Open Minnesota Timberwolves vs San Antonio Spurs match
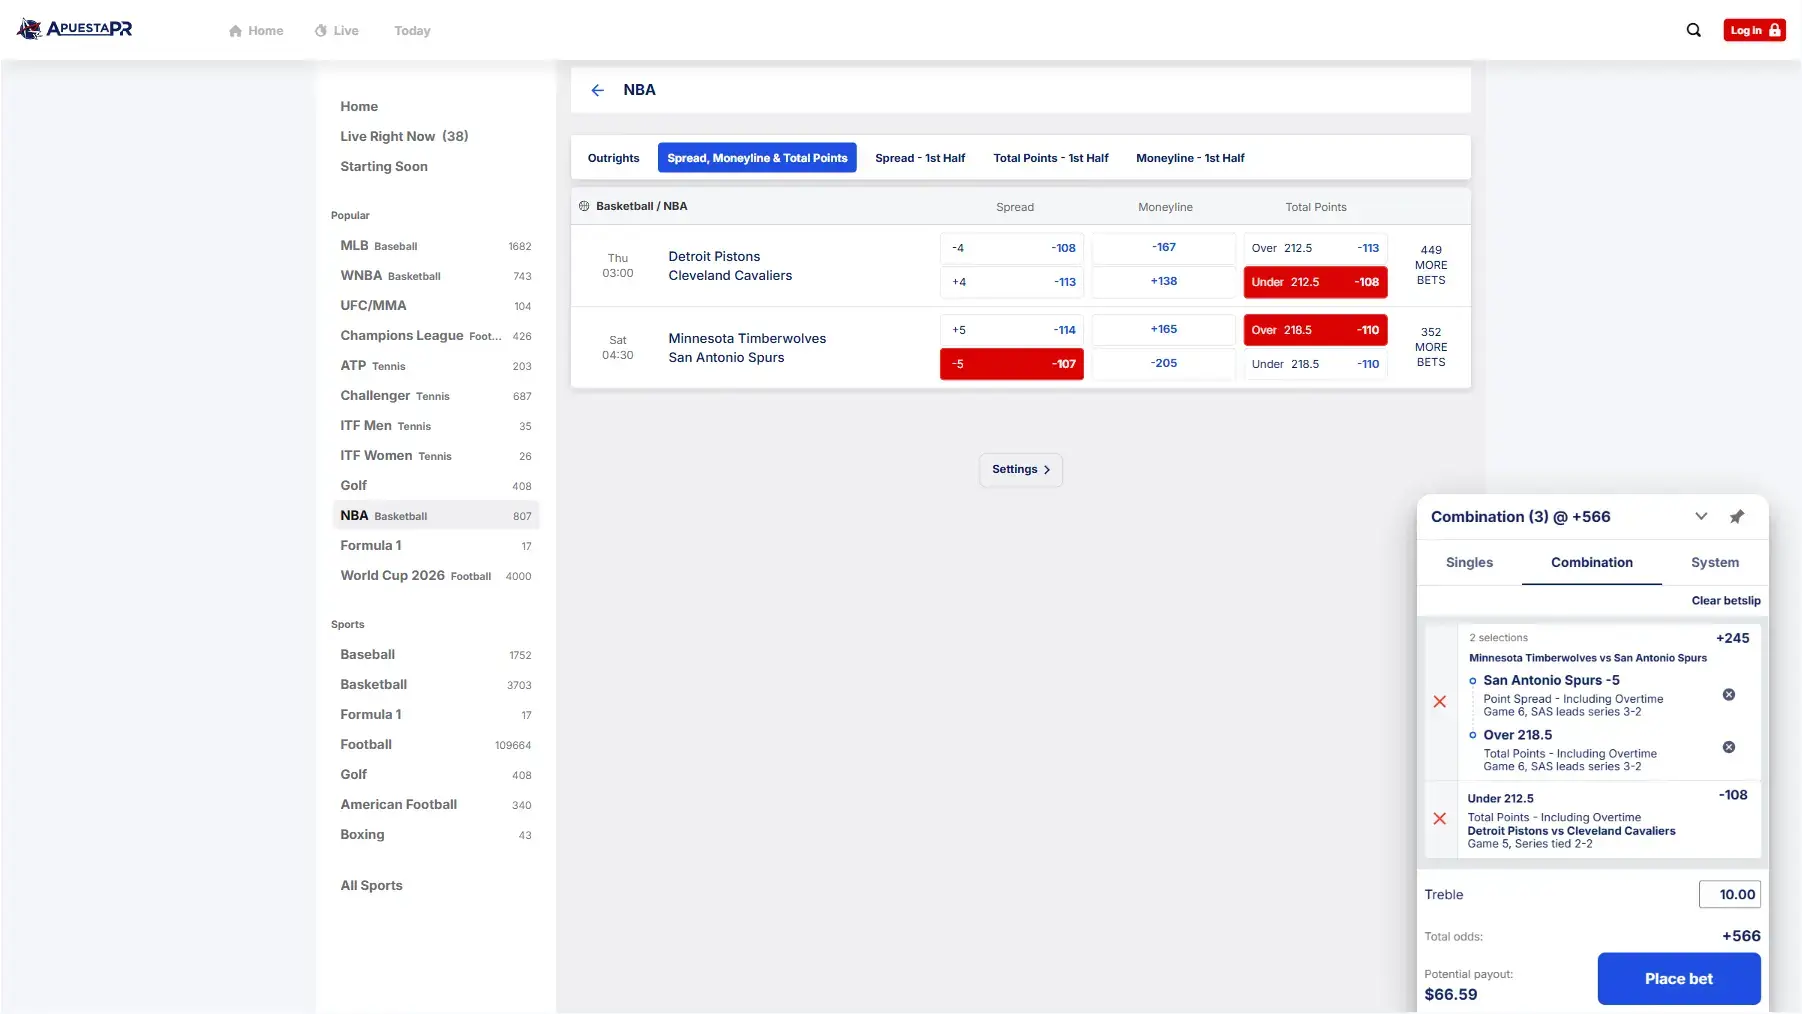Screen dimensions: 1802x1014 click(747, 348)
